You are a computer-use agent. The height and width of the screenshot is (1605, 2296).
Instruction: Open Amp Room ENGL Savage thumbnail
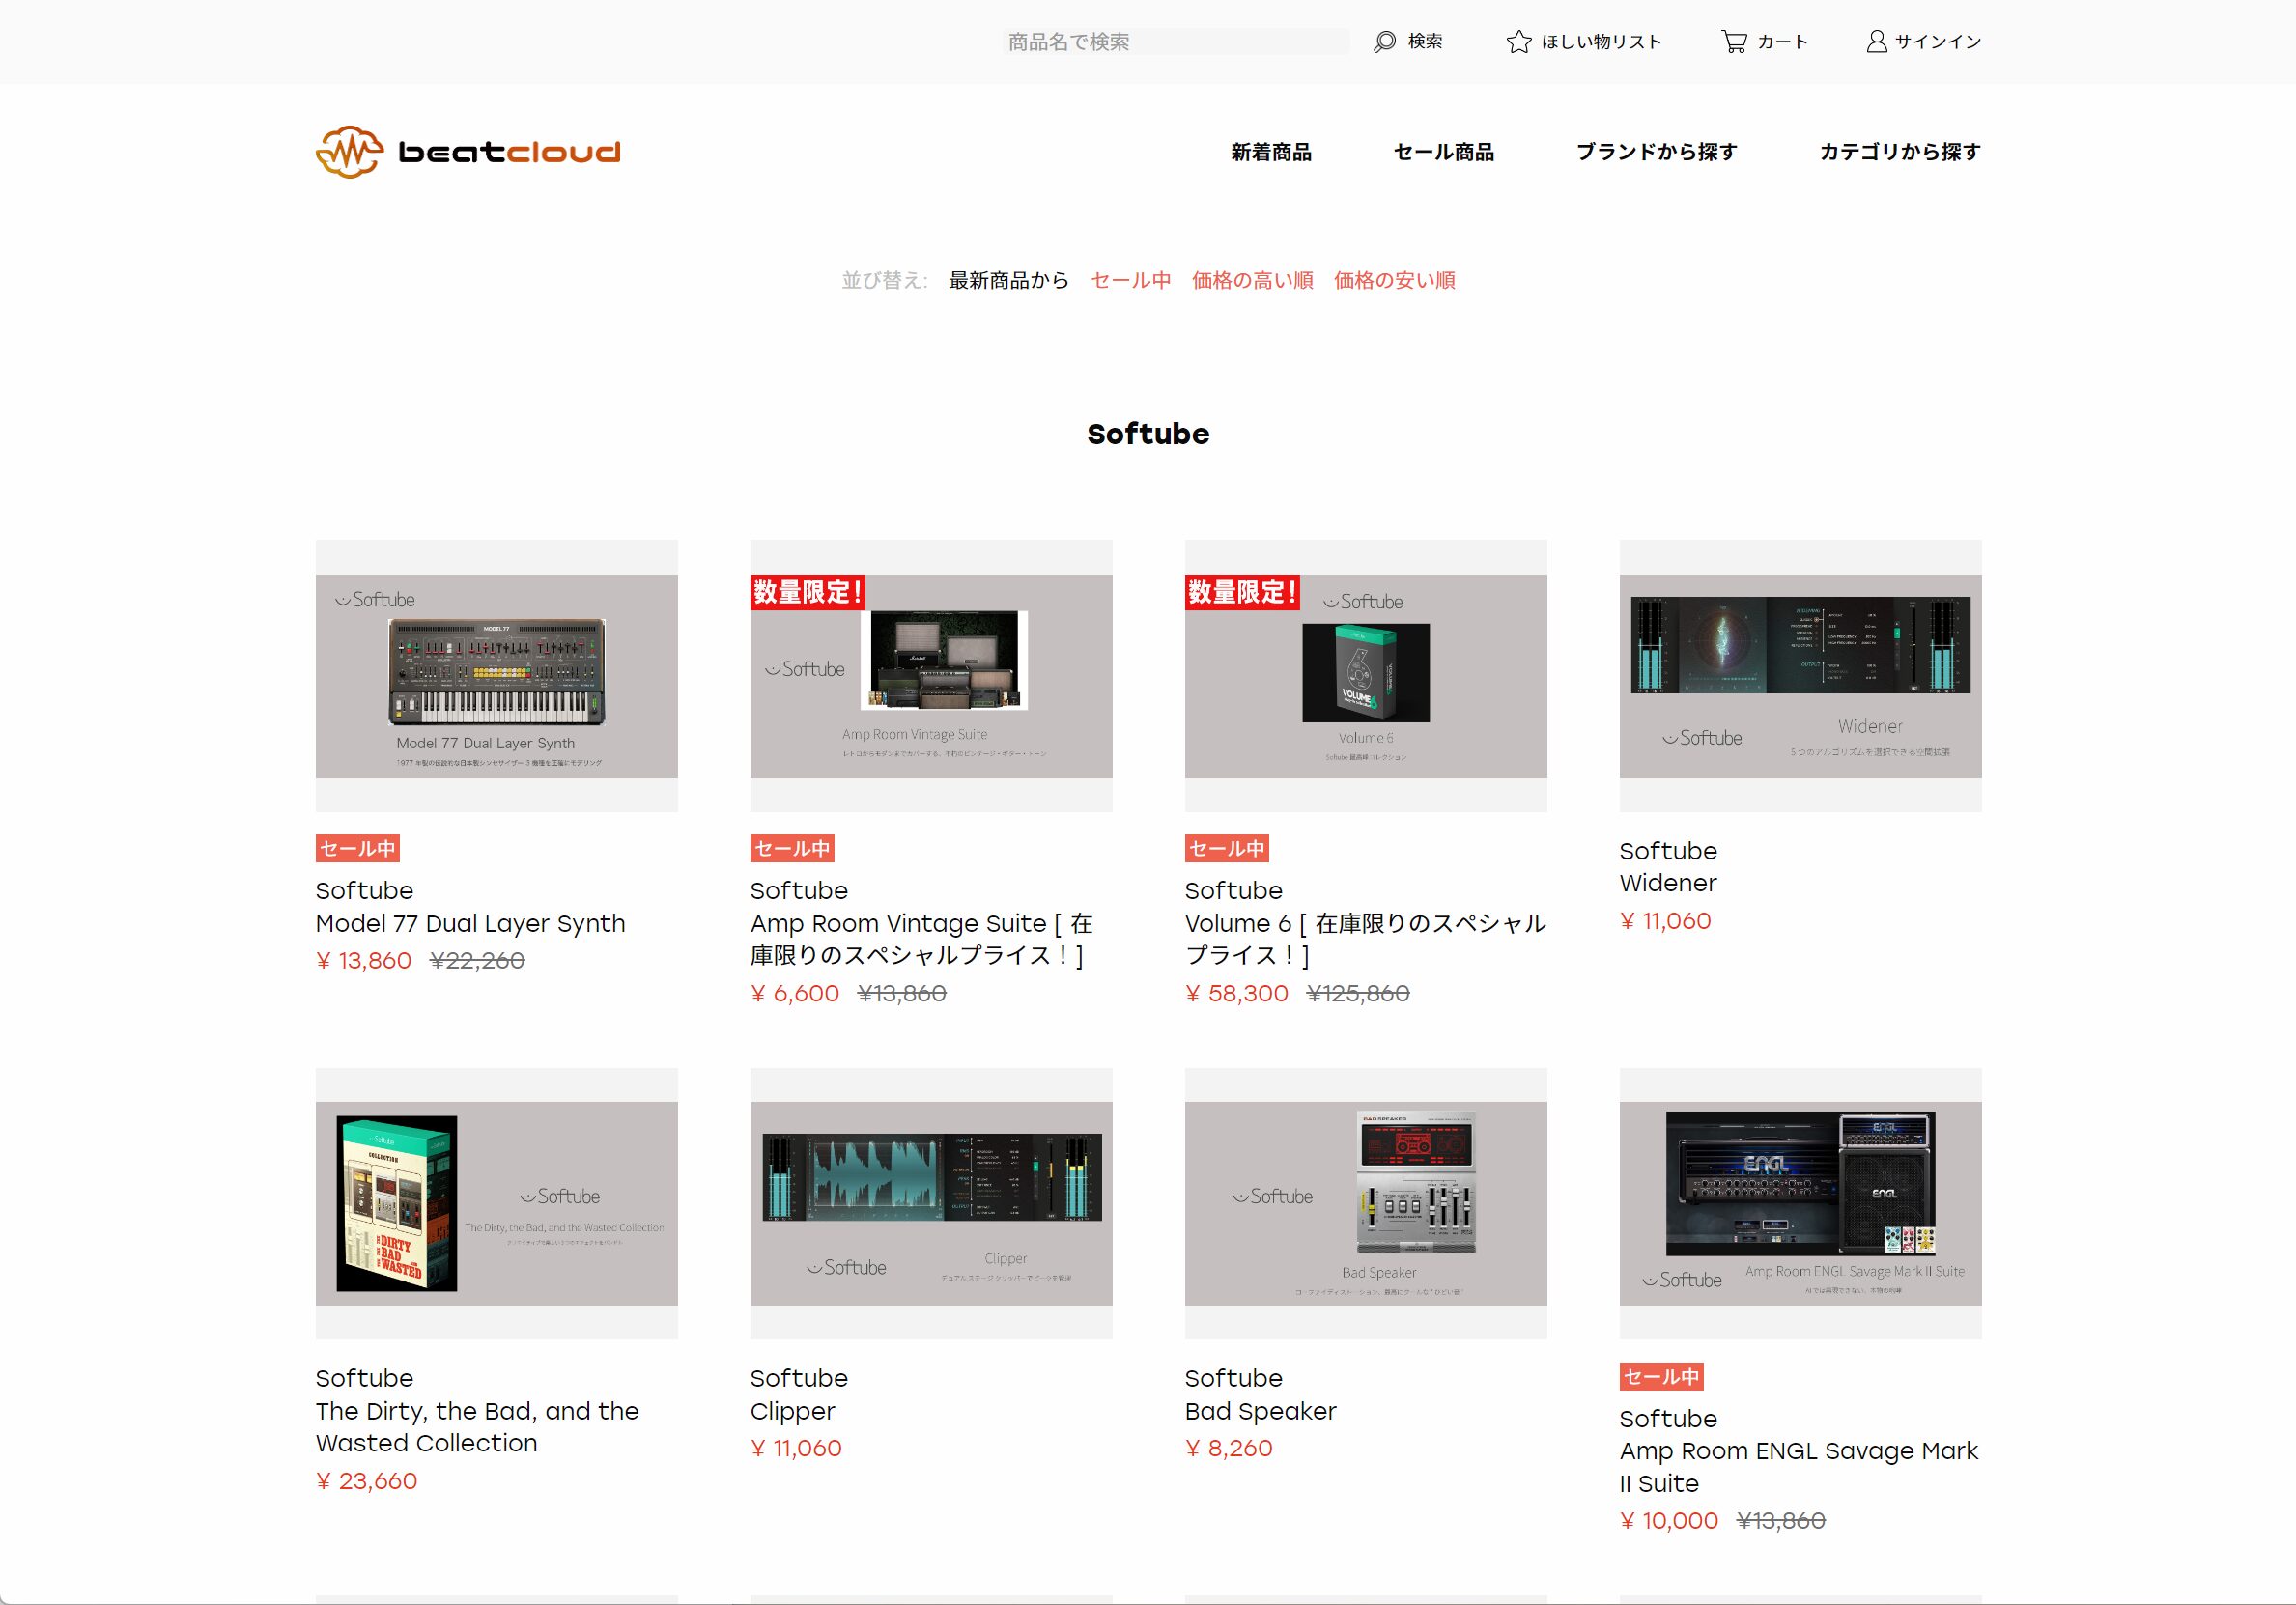click(1800, 1203)
